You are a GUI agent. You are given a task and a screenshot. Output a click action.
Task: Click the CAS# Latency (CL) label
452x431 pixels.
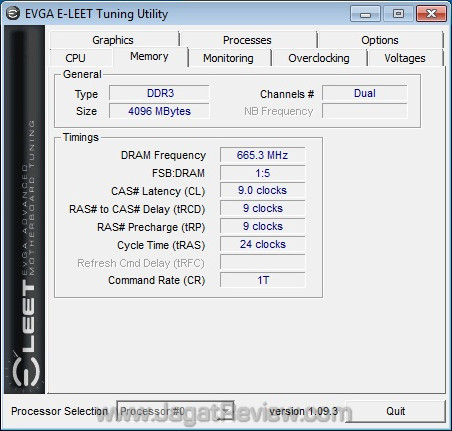[158, 191]
